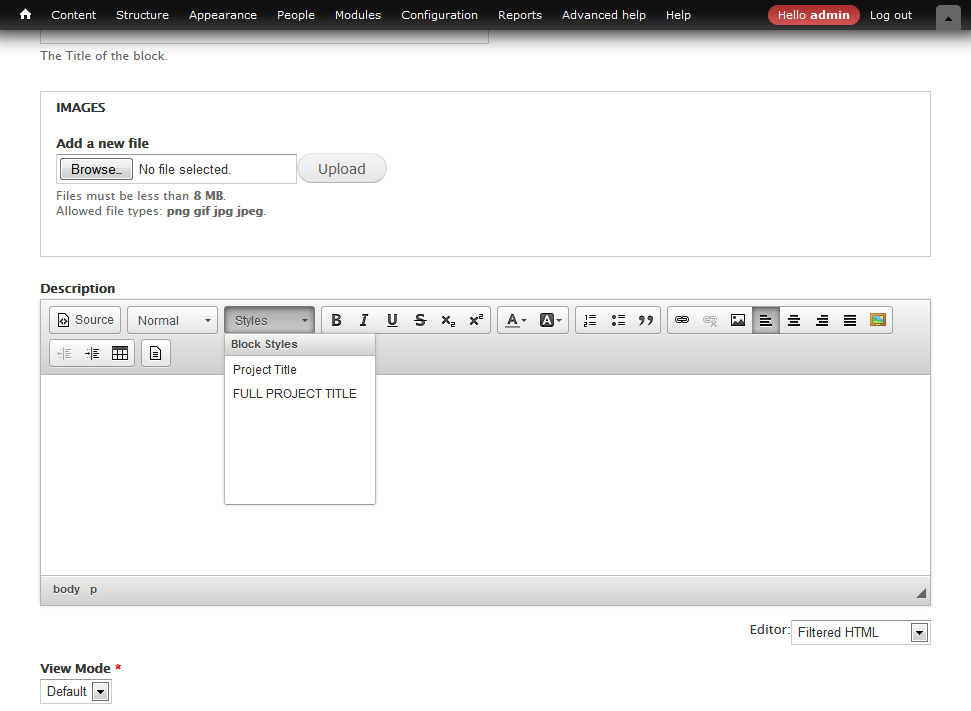Viewport: 971px width, 711px height.
Task: Open the Structure admin menu
Action: (x=142, y=15)
